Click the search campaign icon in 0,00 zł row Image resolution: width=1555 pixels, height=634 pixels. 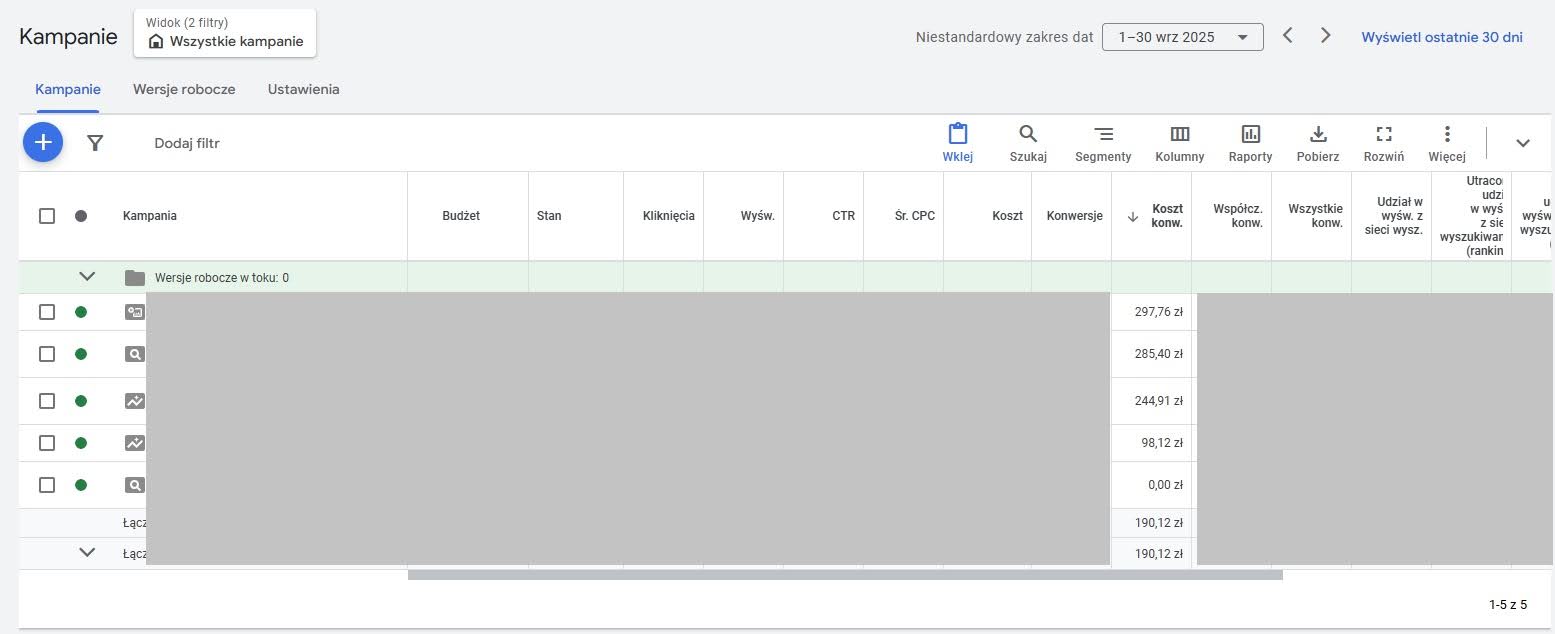pos(134,485)
